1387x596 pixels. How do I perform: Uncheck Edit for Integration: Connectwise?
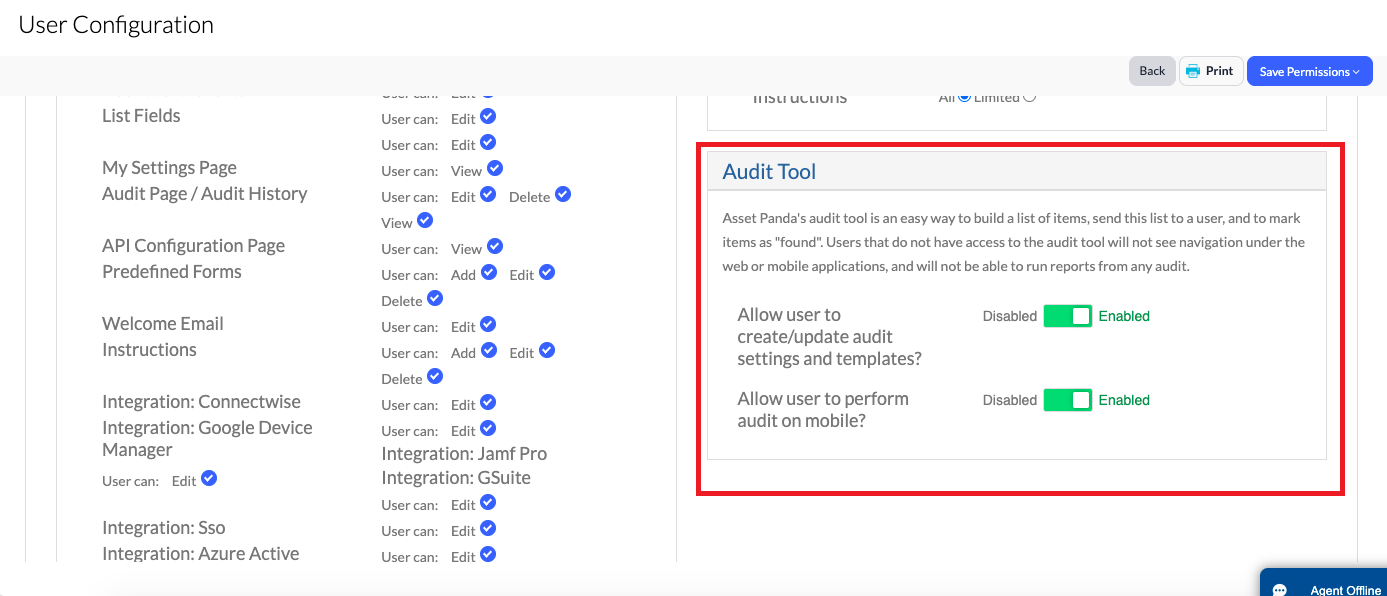(488, 403)
